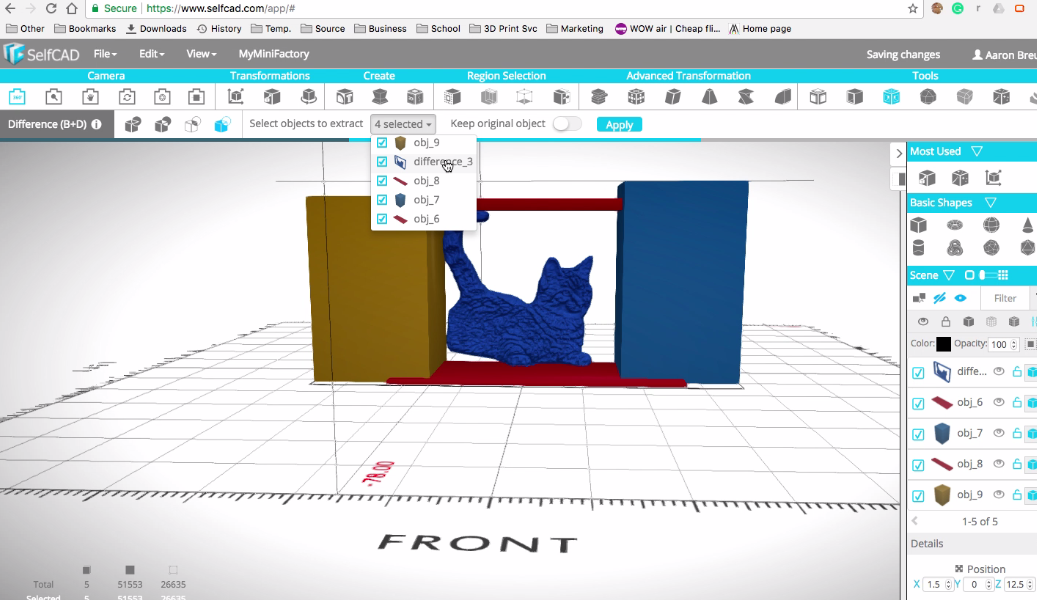Open Aaron user account menu
Viewport: 1037px width, 600px height.
click(1004, 55)
